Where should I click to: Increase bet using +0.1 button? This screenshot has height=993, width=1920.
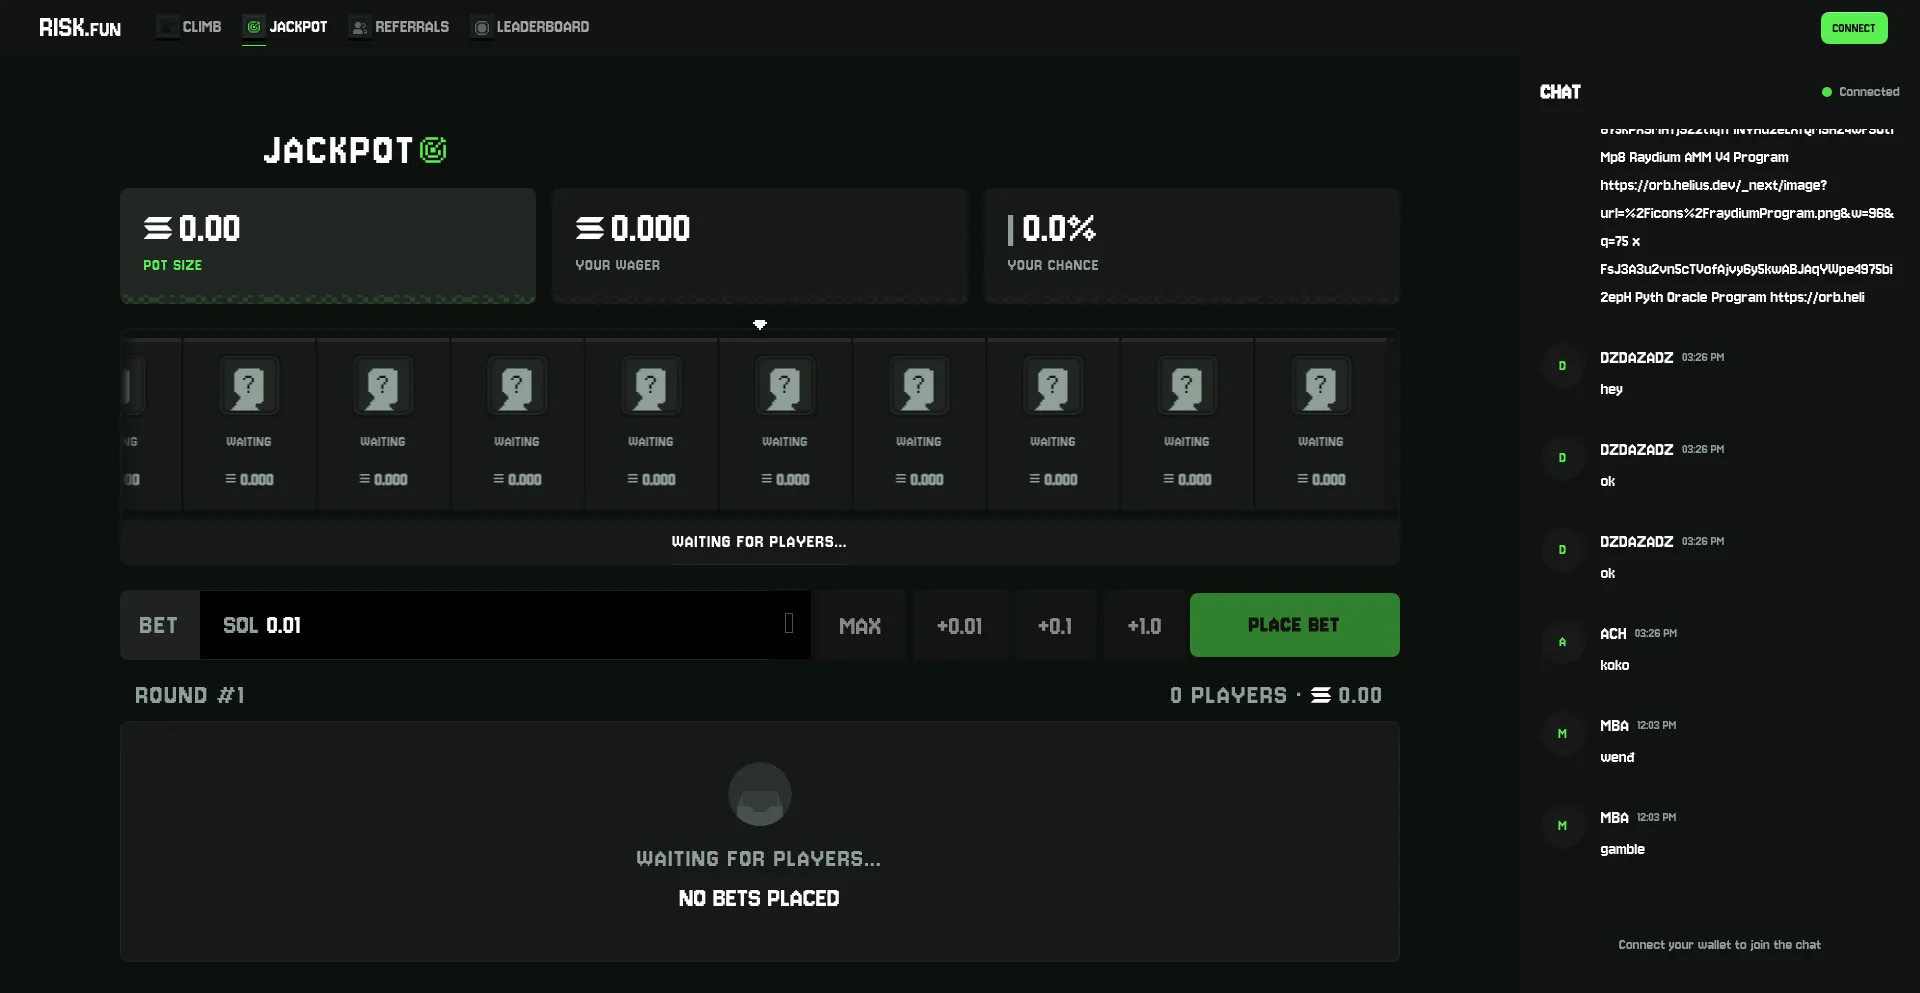point(1055,626)
